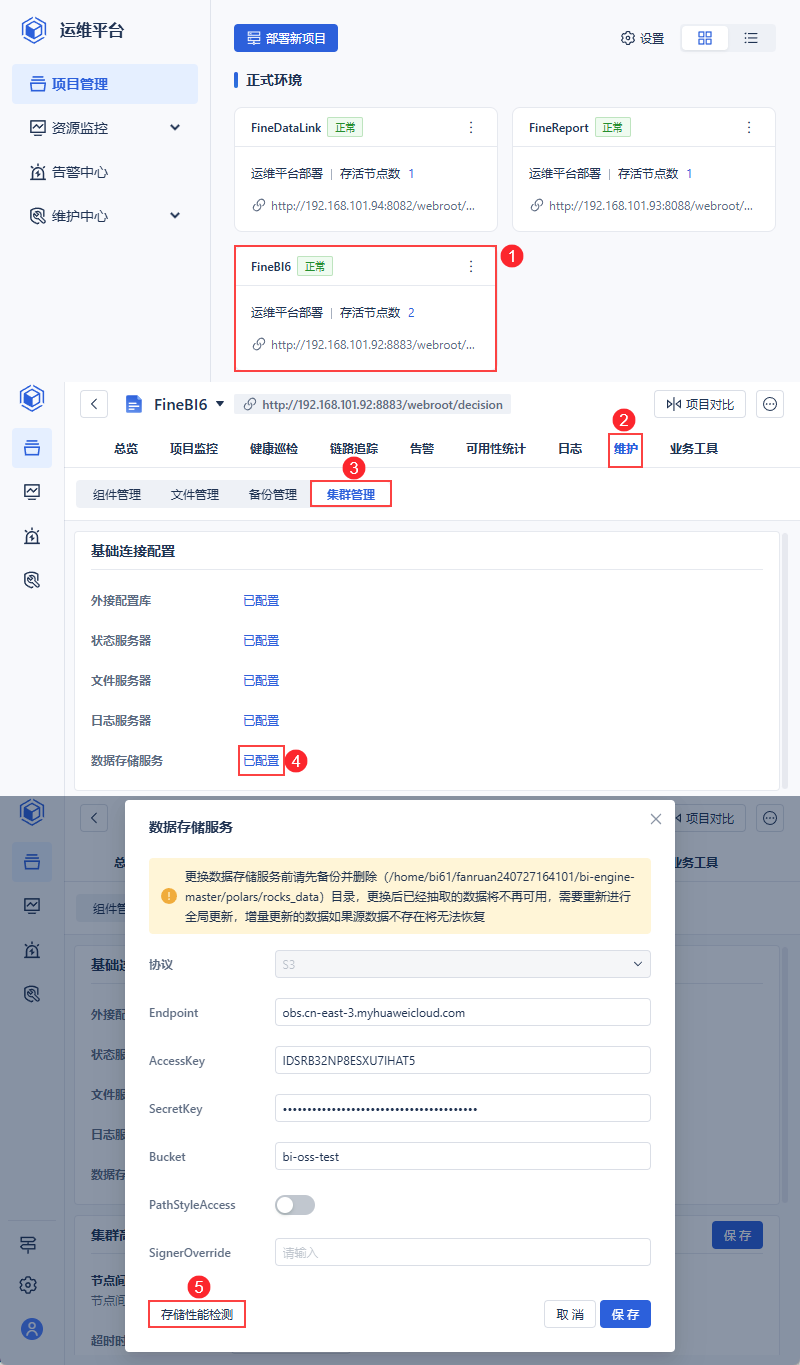Expand the 资源监控 sidebar chevron
Screen dimensions: 800x1365
(x=175, y=128)
